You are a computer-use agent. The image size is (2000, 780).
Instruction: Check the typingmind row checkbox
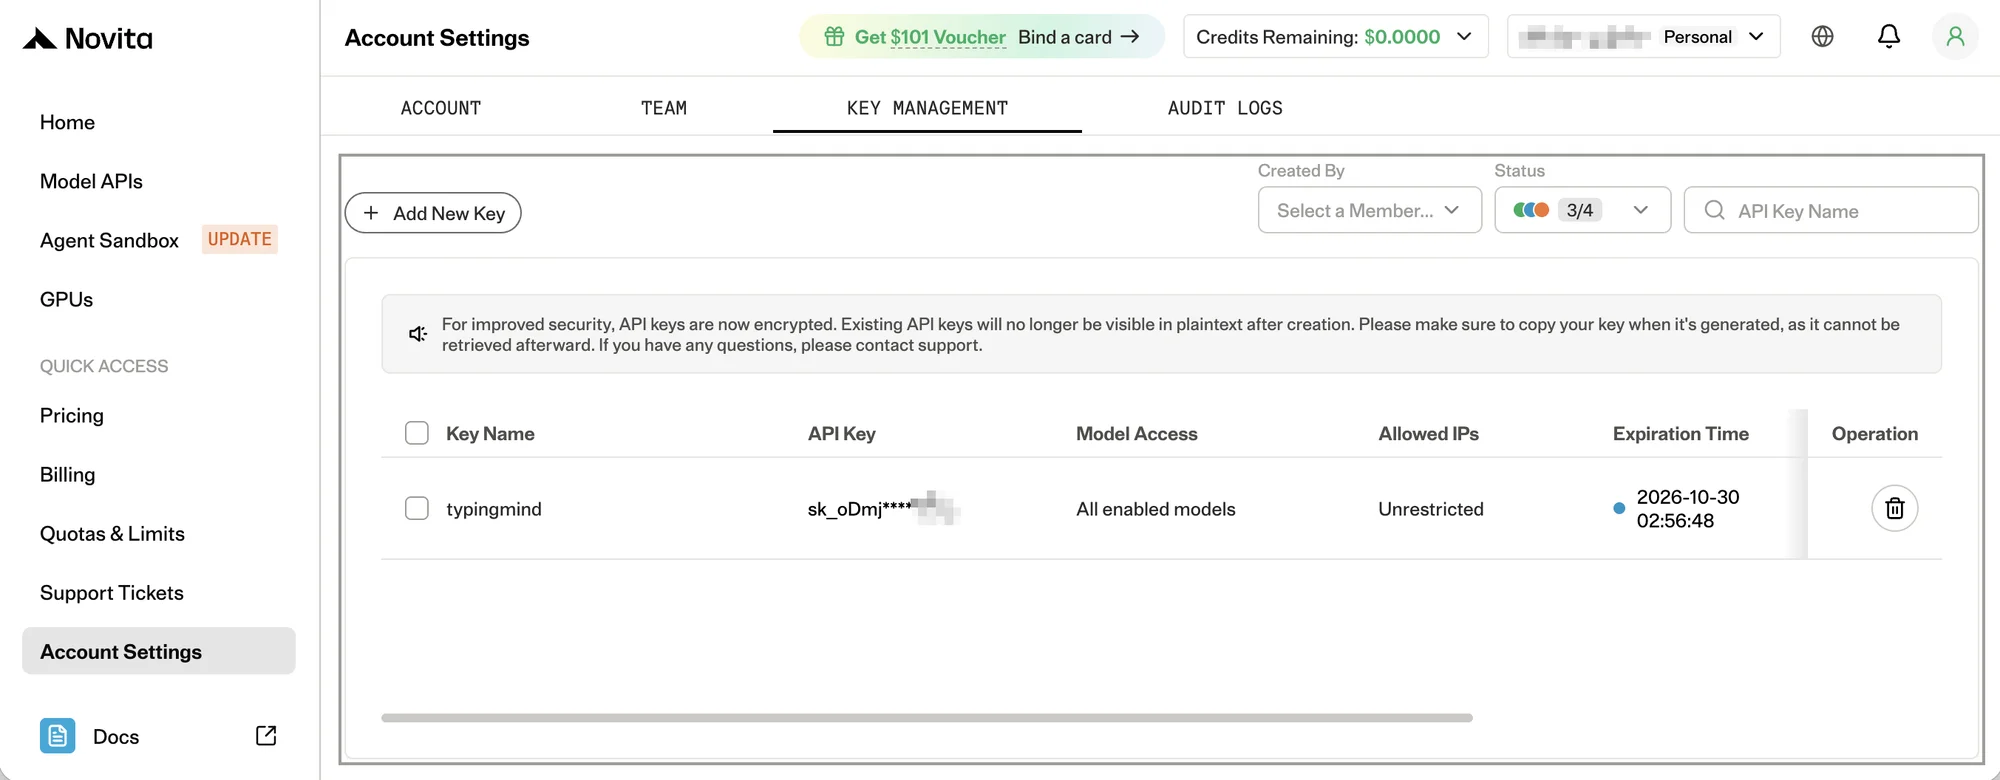(x=417, y=508)
